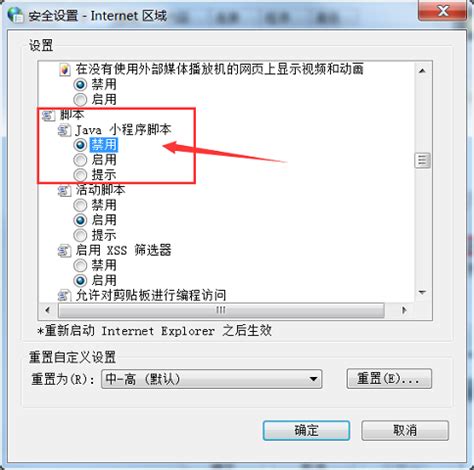Select 启用 under Java 小程序脚本
Image resolution: width=474 pixels, height=470 pixels.
click(x=80, y=160)
